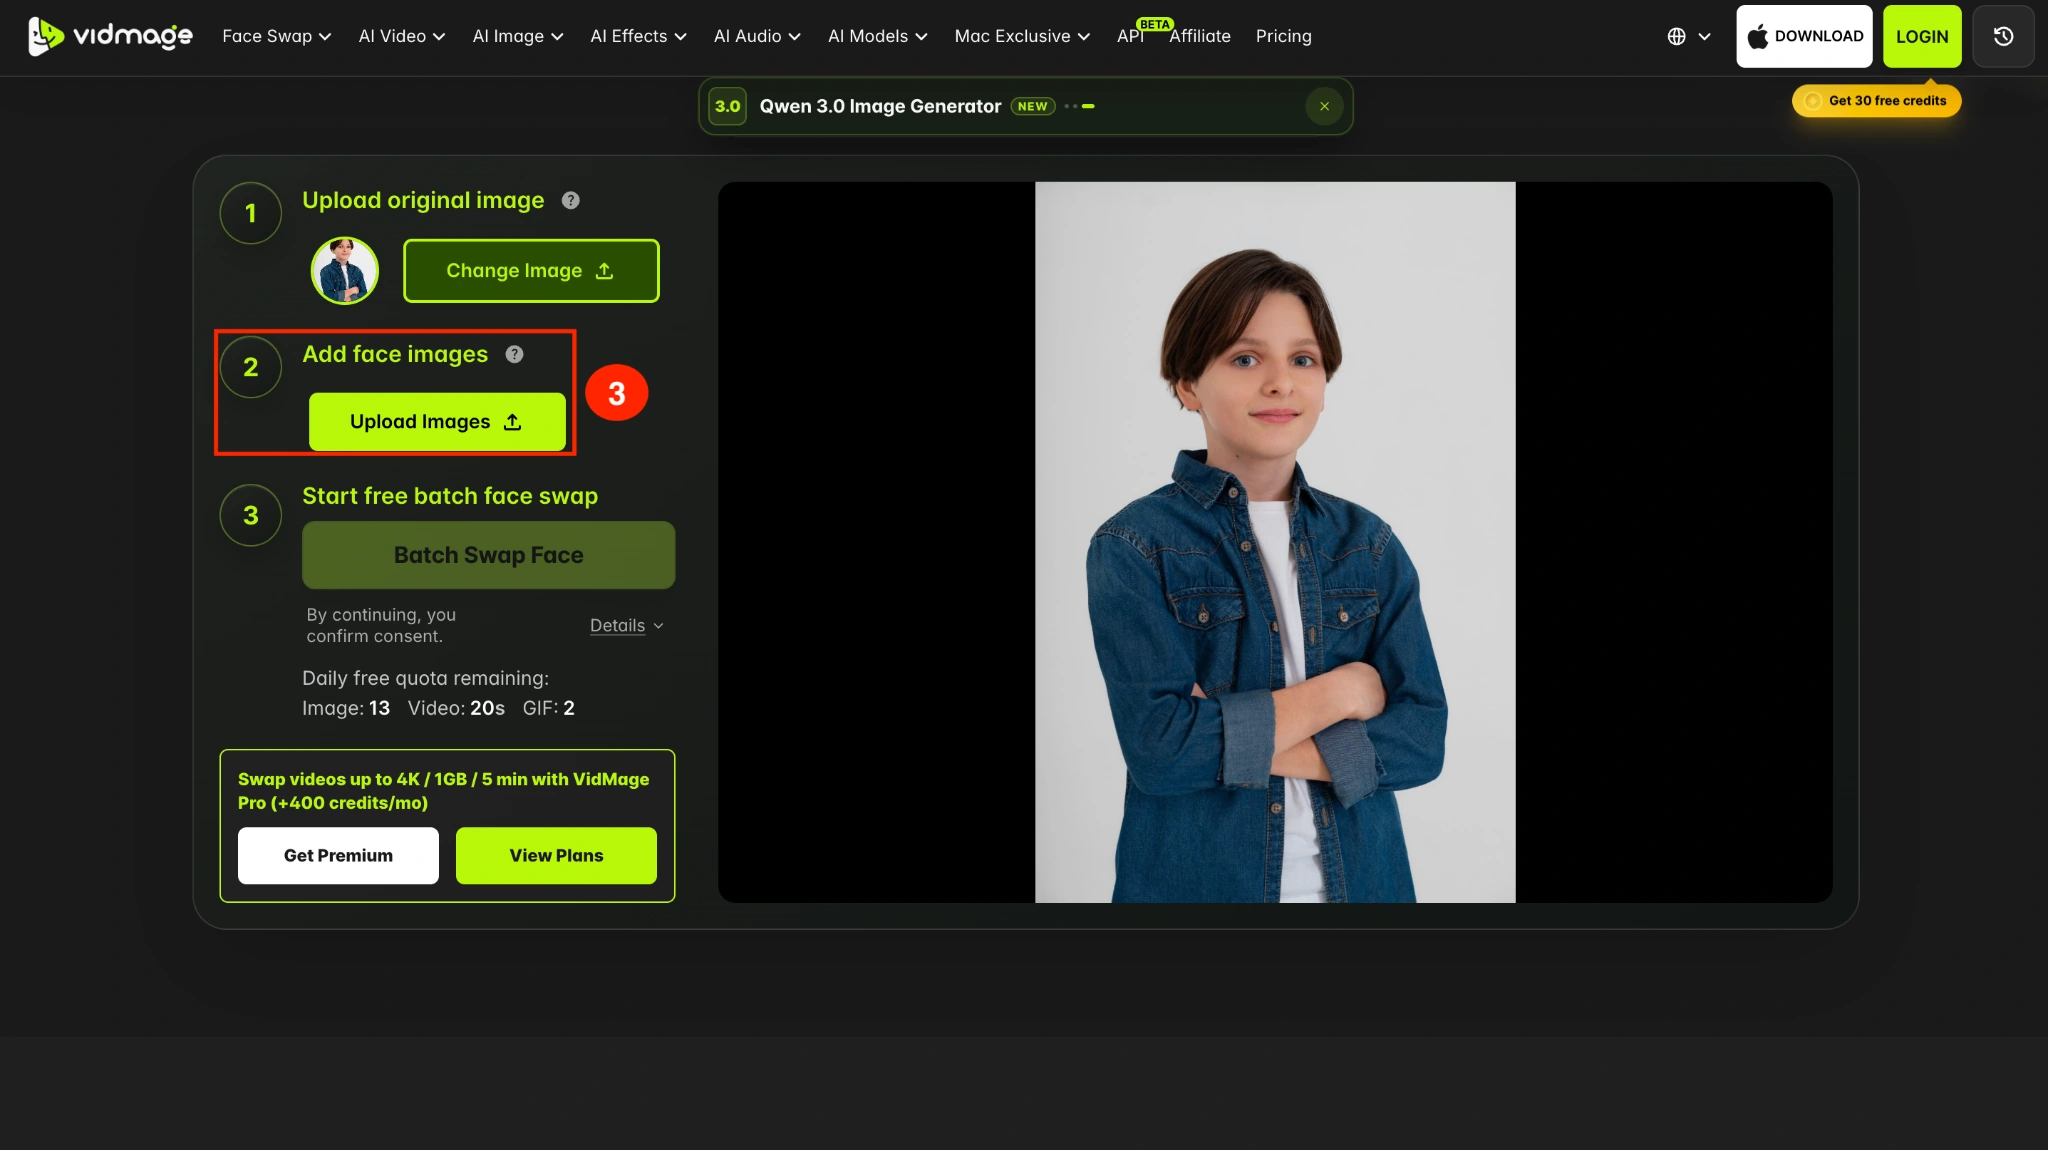Click the Upload Images button
The image size is (2048, 1150).
click(x=437, y=422)
